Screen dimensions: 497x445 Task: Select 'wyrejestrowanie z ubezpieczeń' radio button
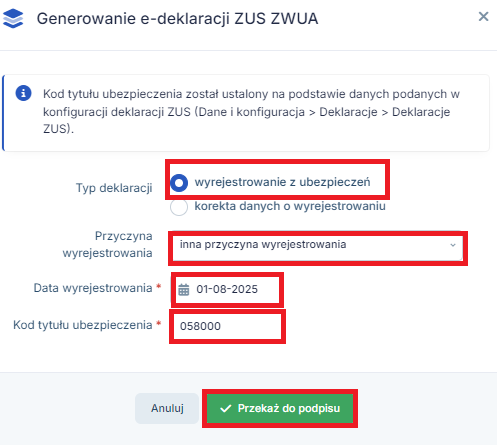(x=179, y=183)
